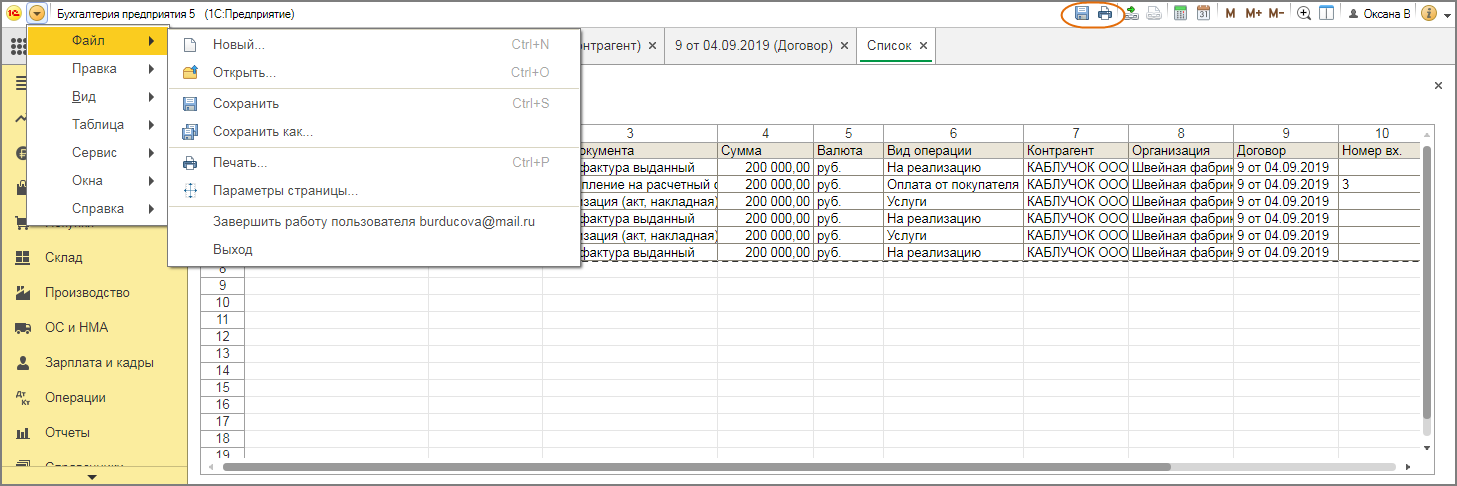Expand the Окна submenu
This screenshot has width=1457, height=486.
point(97,181)
